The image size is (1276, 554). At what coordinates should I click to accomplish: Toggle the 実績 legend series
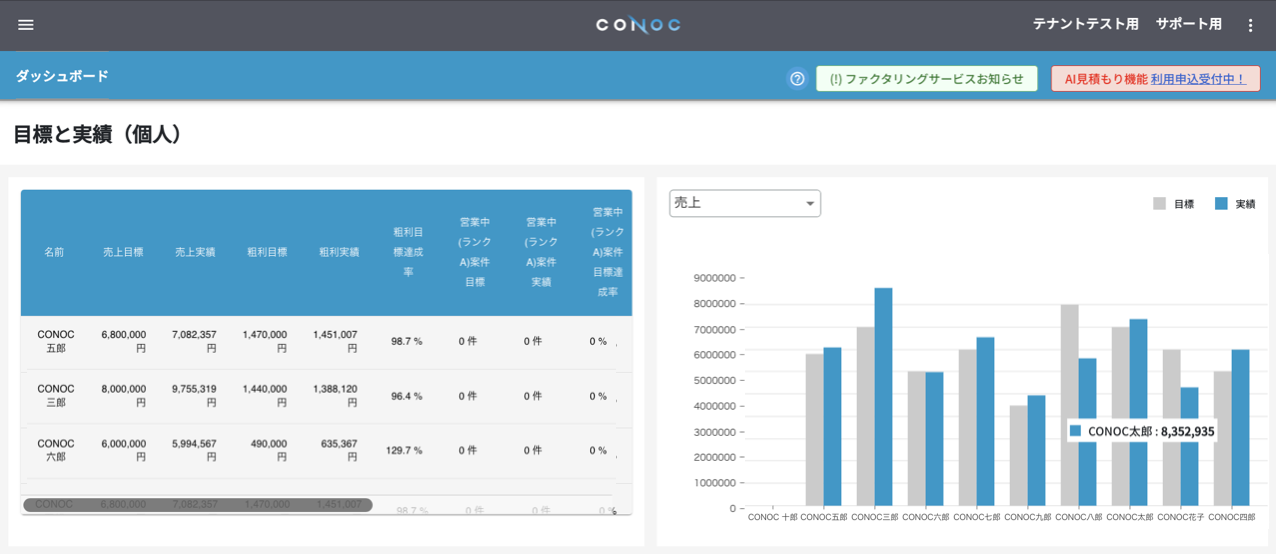(x=1235, y=204)
